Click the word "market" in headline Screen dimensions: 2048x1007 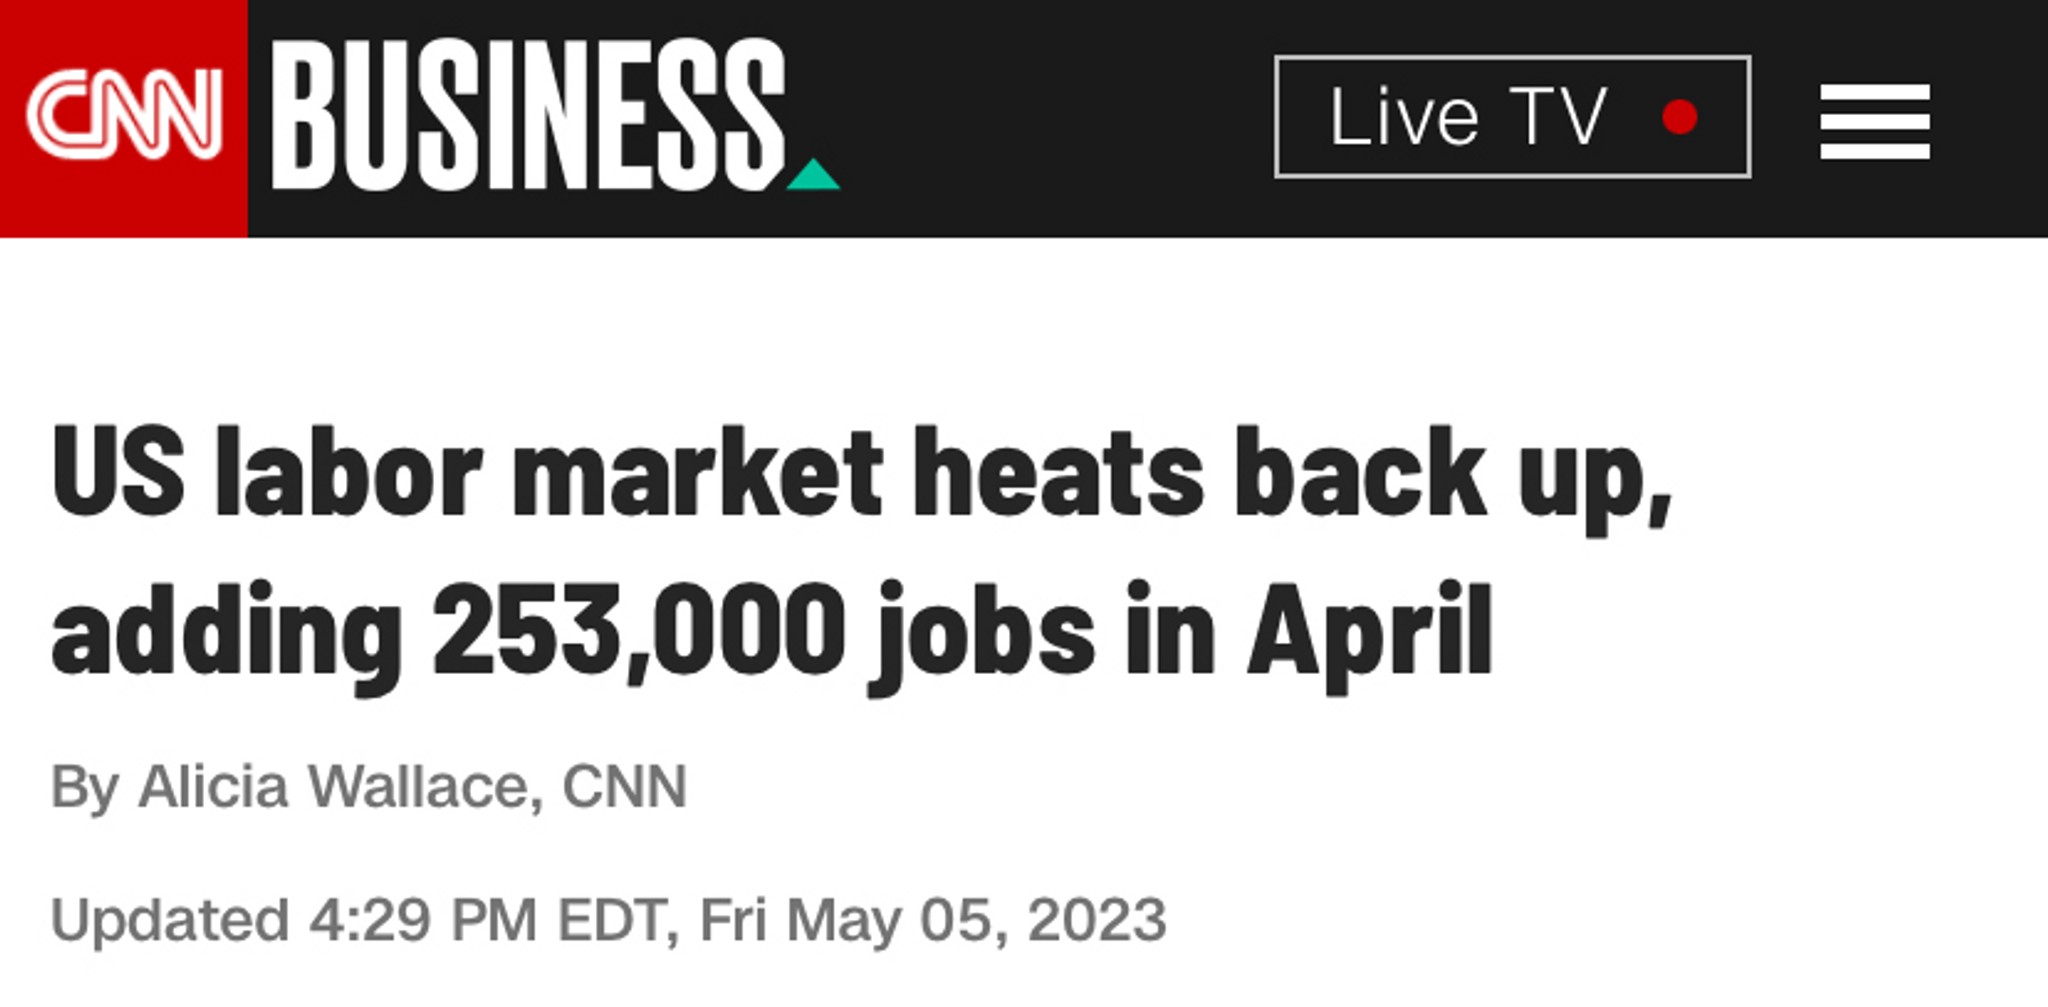(x=697, y=472)
